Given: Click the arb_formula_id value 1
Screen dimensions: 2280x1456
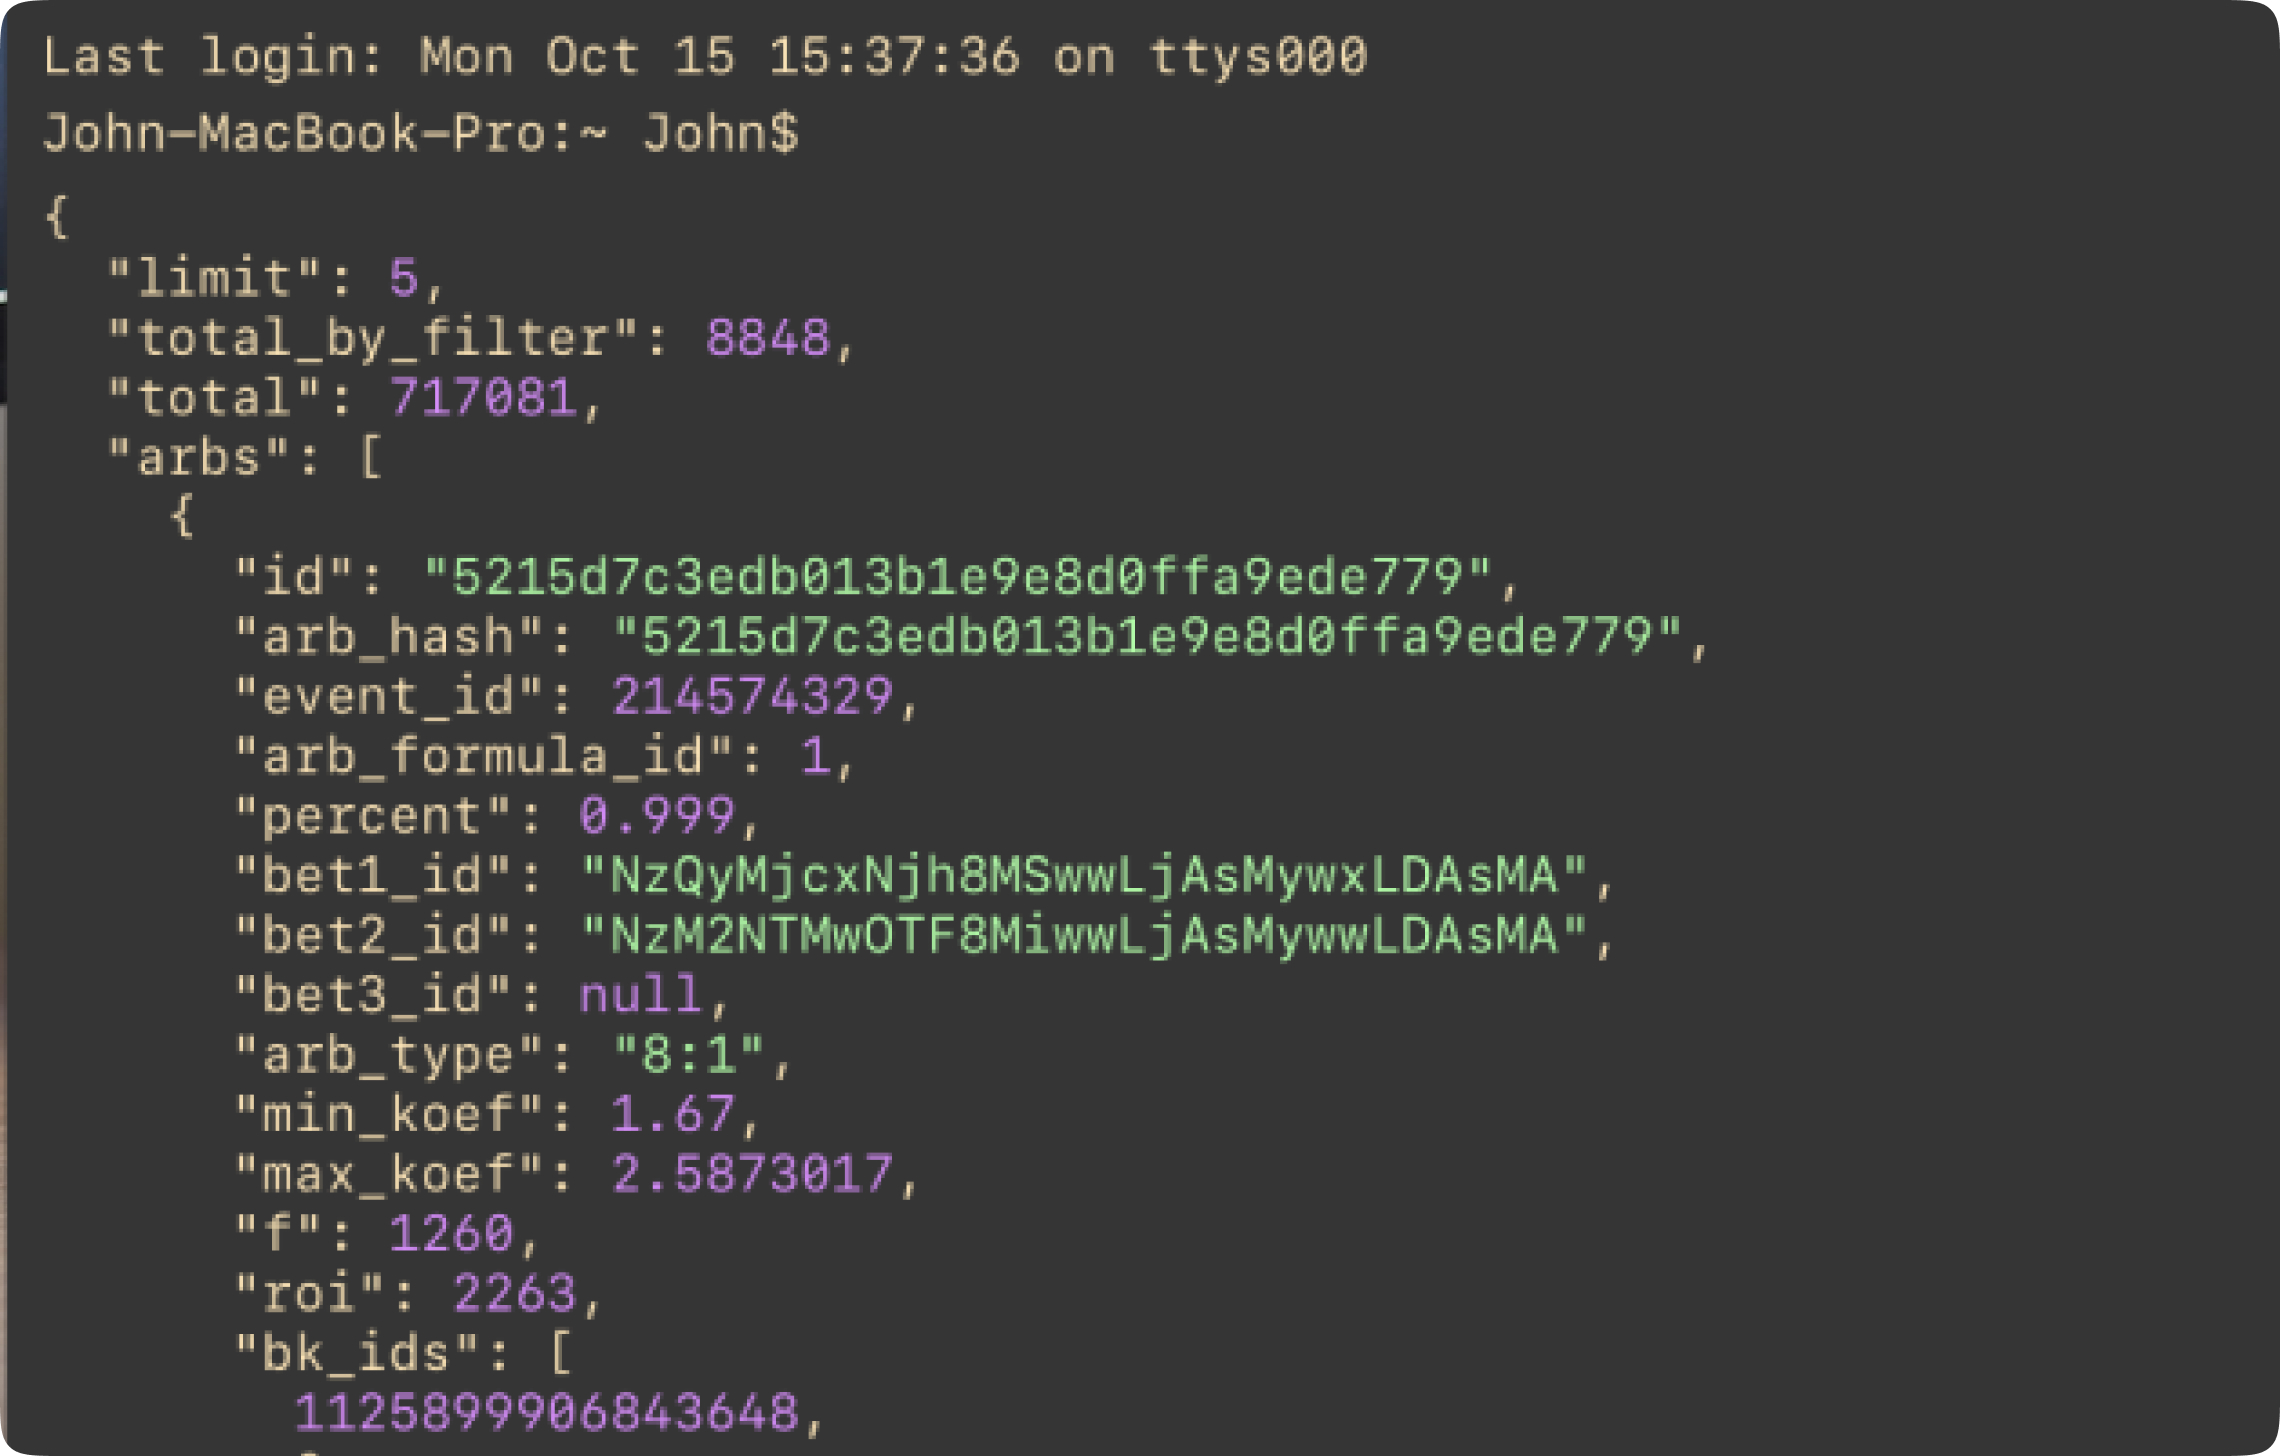Looking at the screenshot, I should [x=815, y=756].
